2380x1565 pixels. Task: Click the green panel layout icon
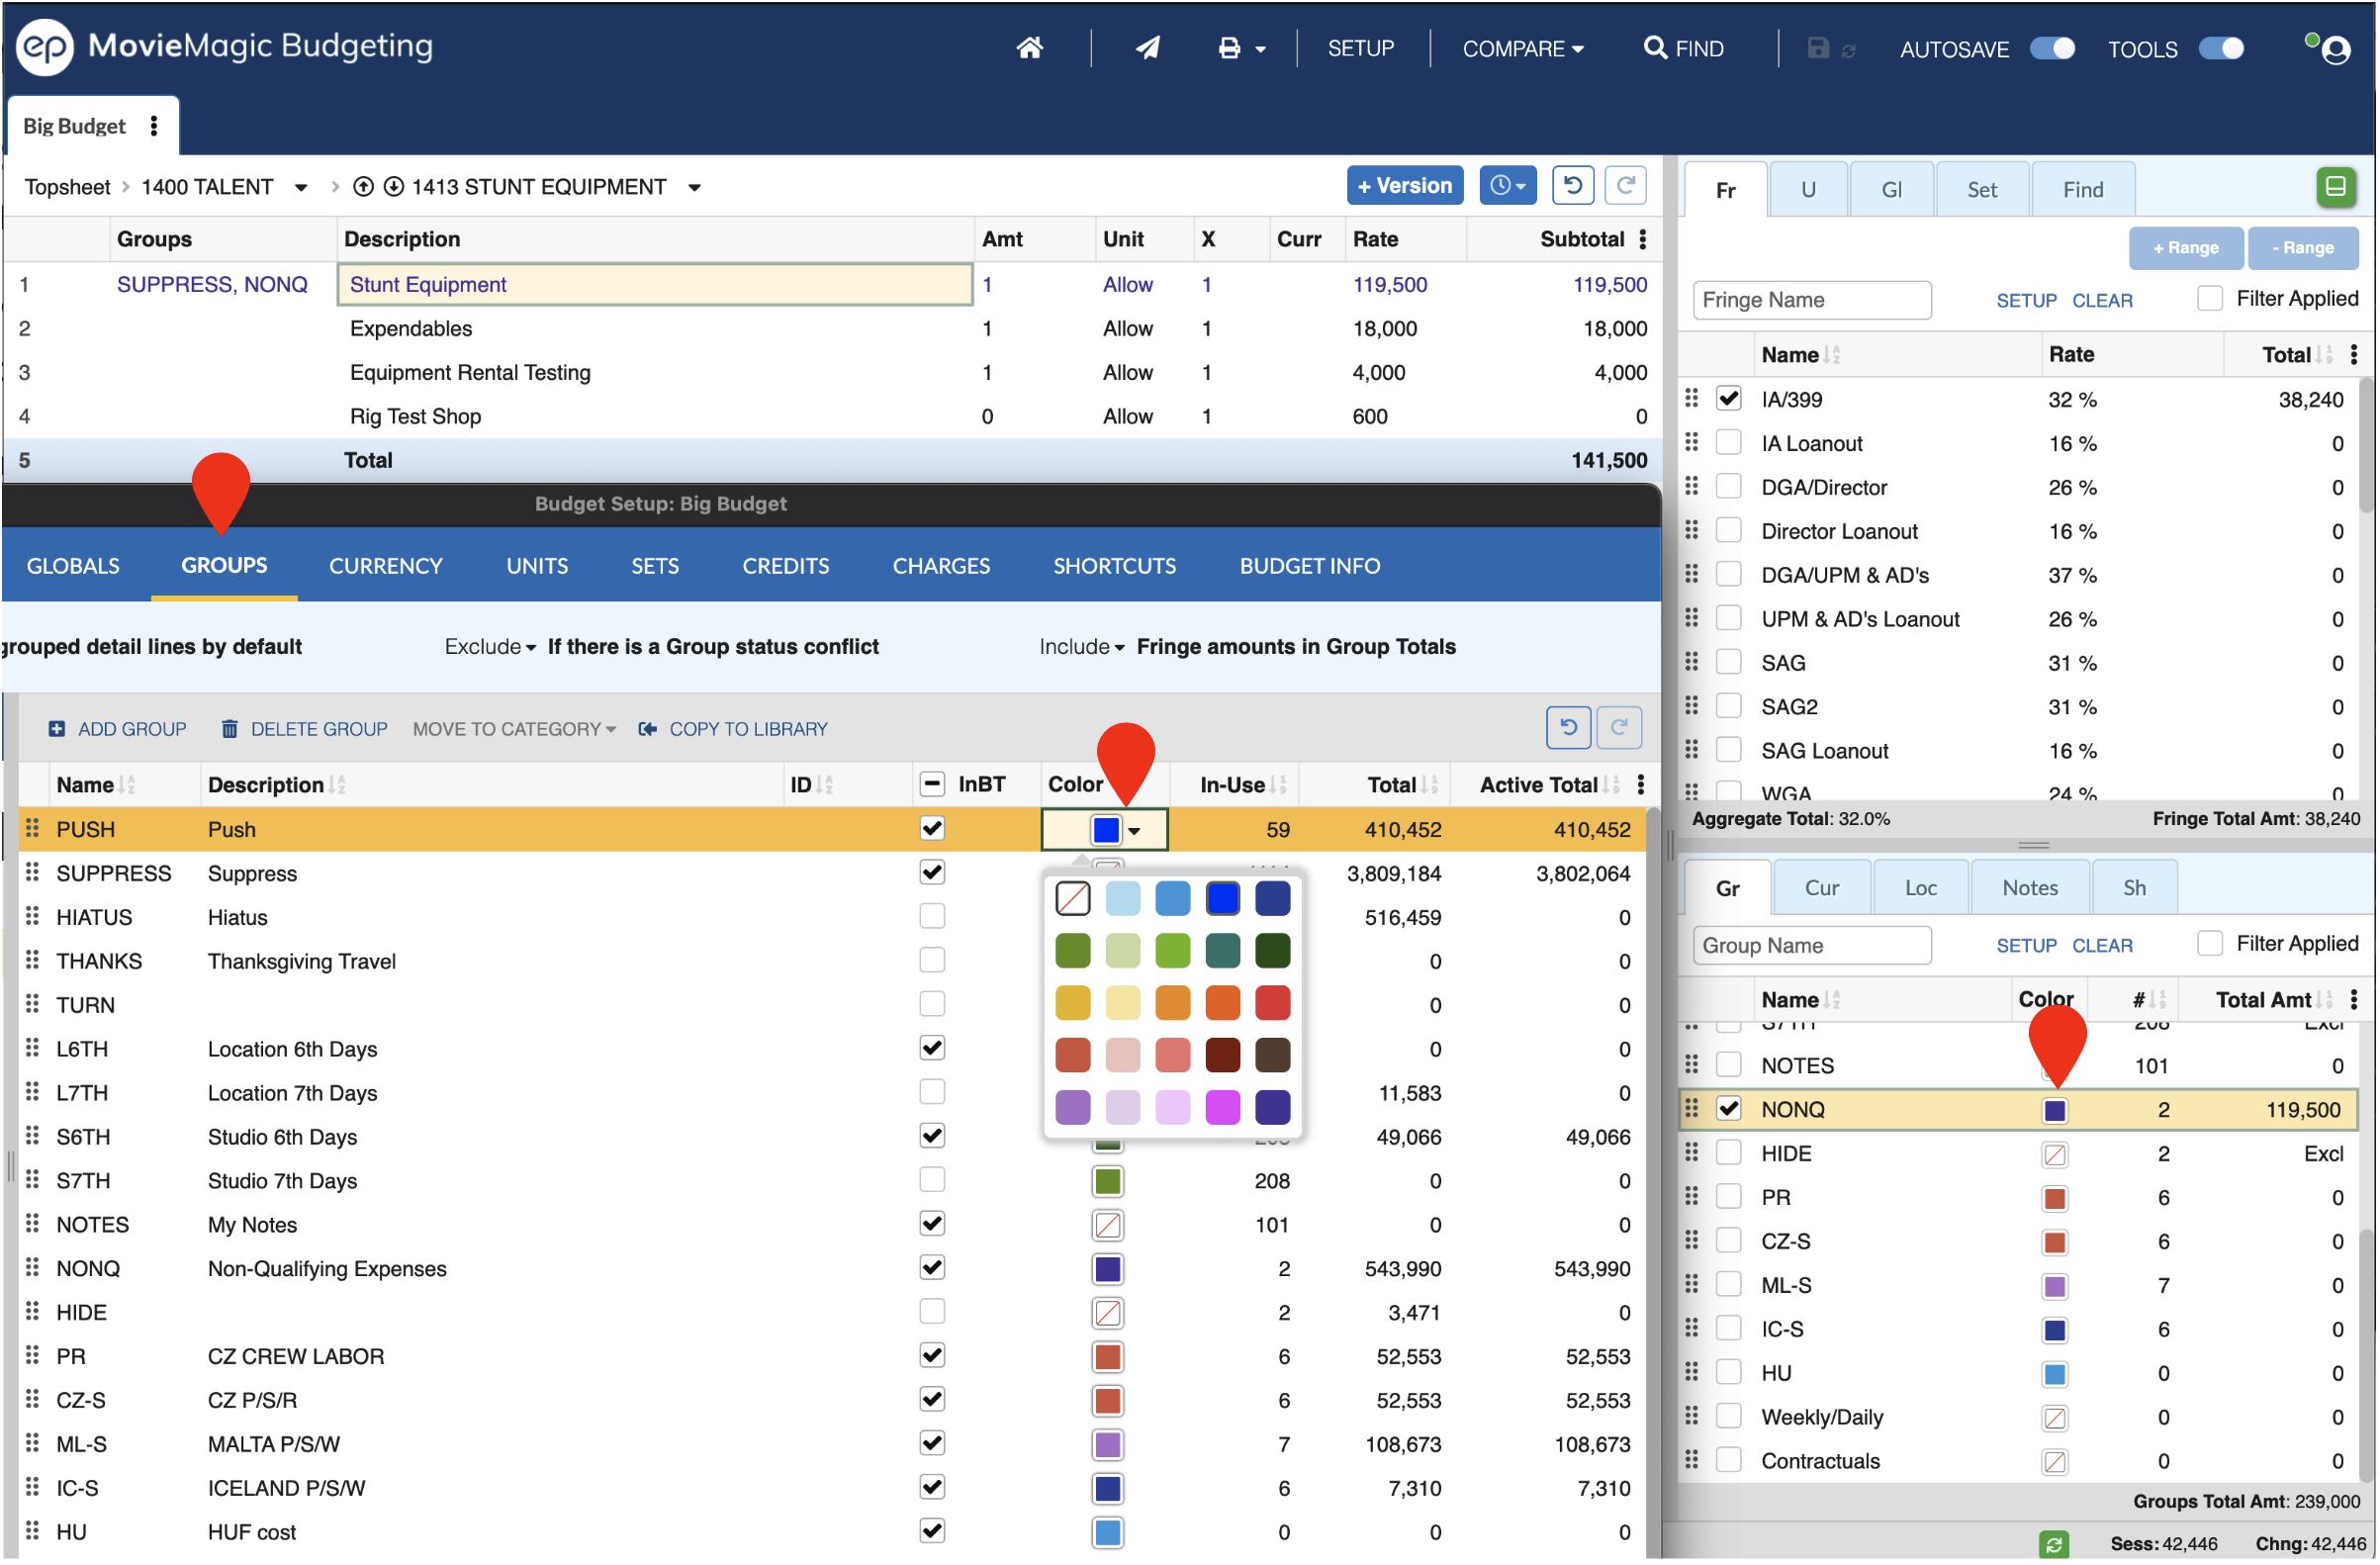click(x=2335, y=187)
